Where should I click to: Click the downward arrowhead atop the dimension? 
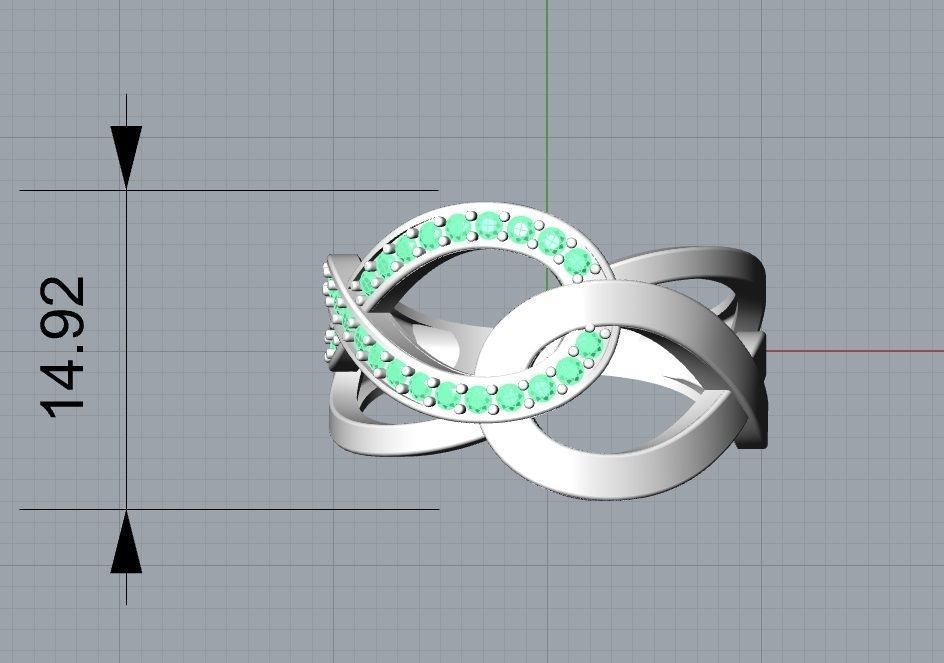[x=126, y=158]
